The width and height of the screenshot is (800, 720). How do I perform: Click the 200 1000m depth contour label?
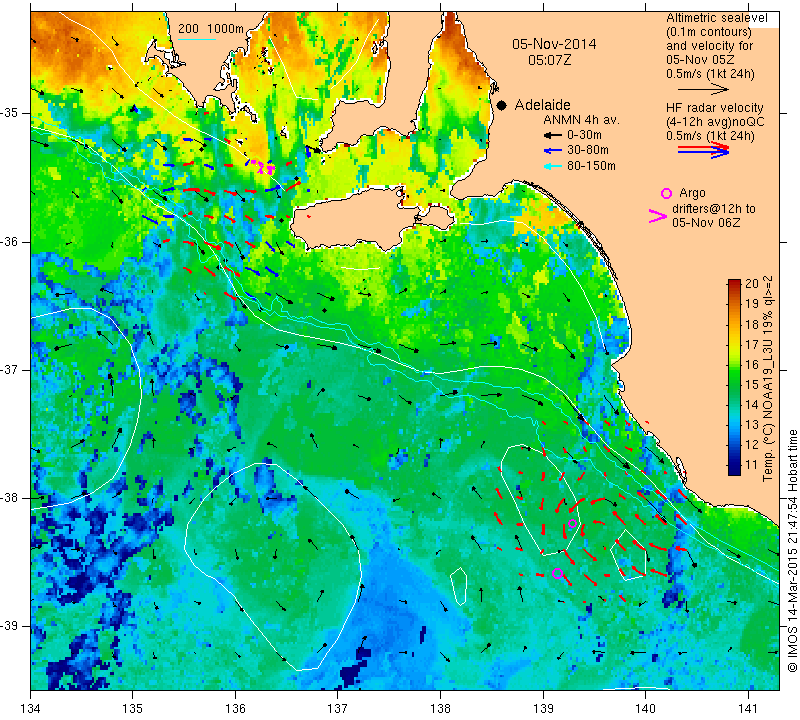pyautogui.click(x=211, y=29)
